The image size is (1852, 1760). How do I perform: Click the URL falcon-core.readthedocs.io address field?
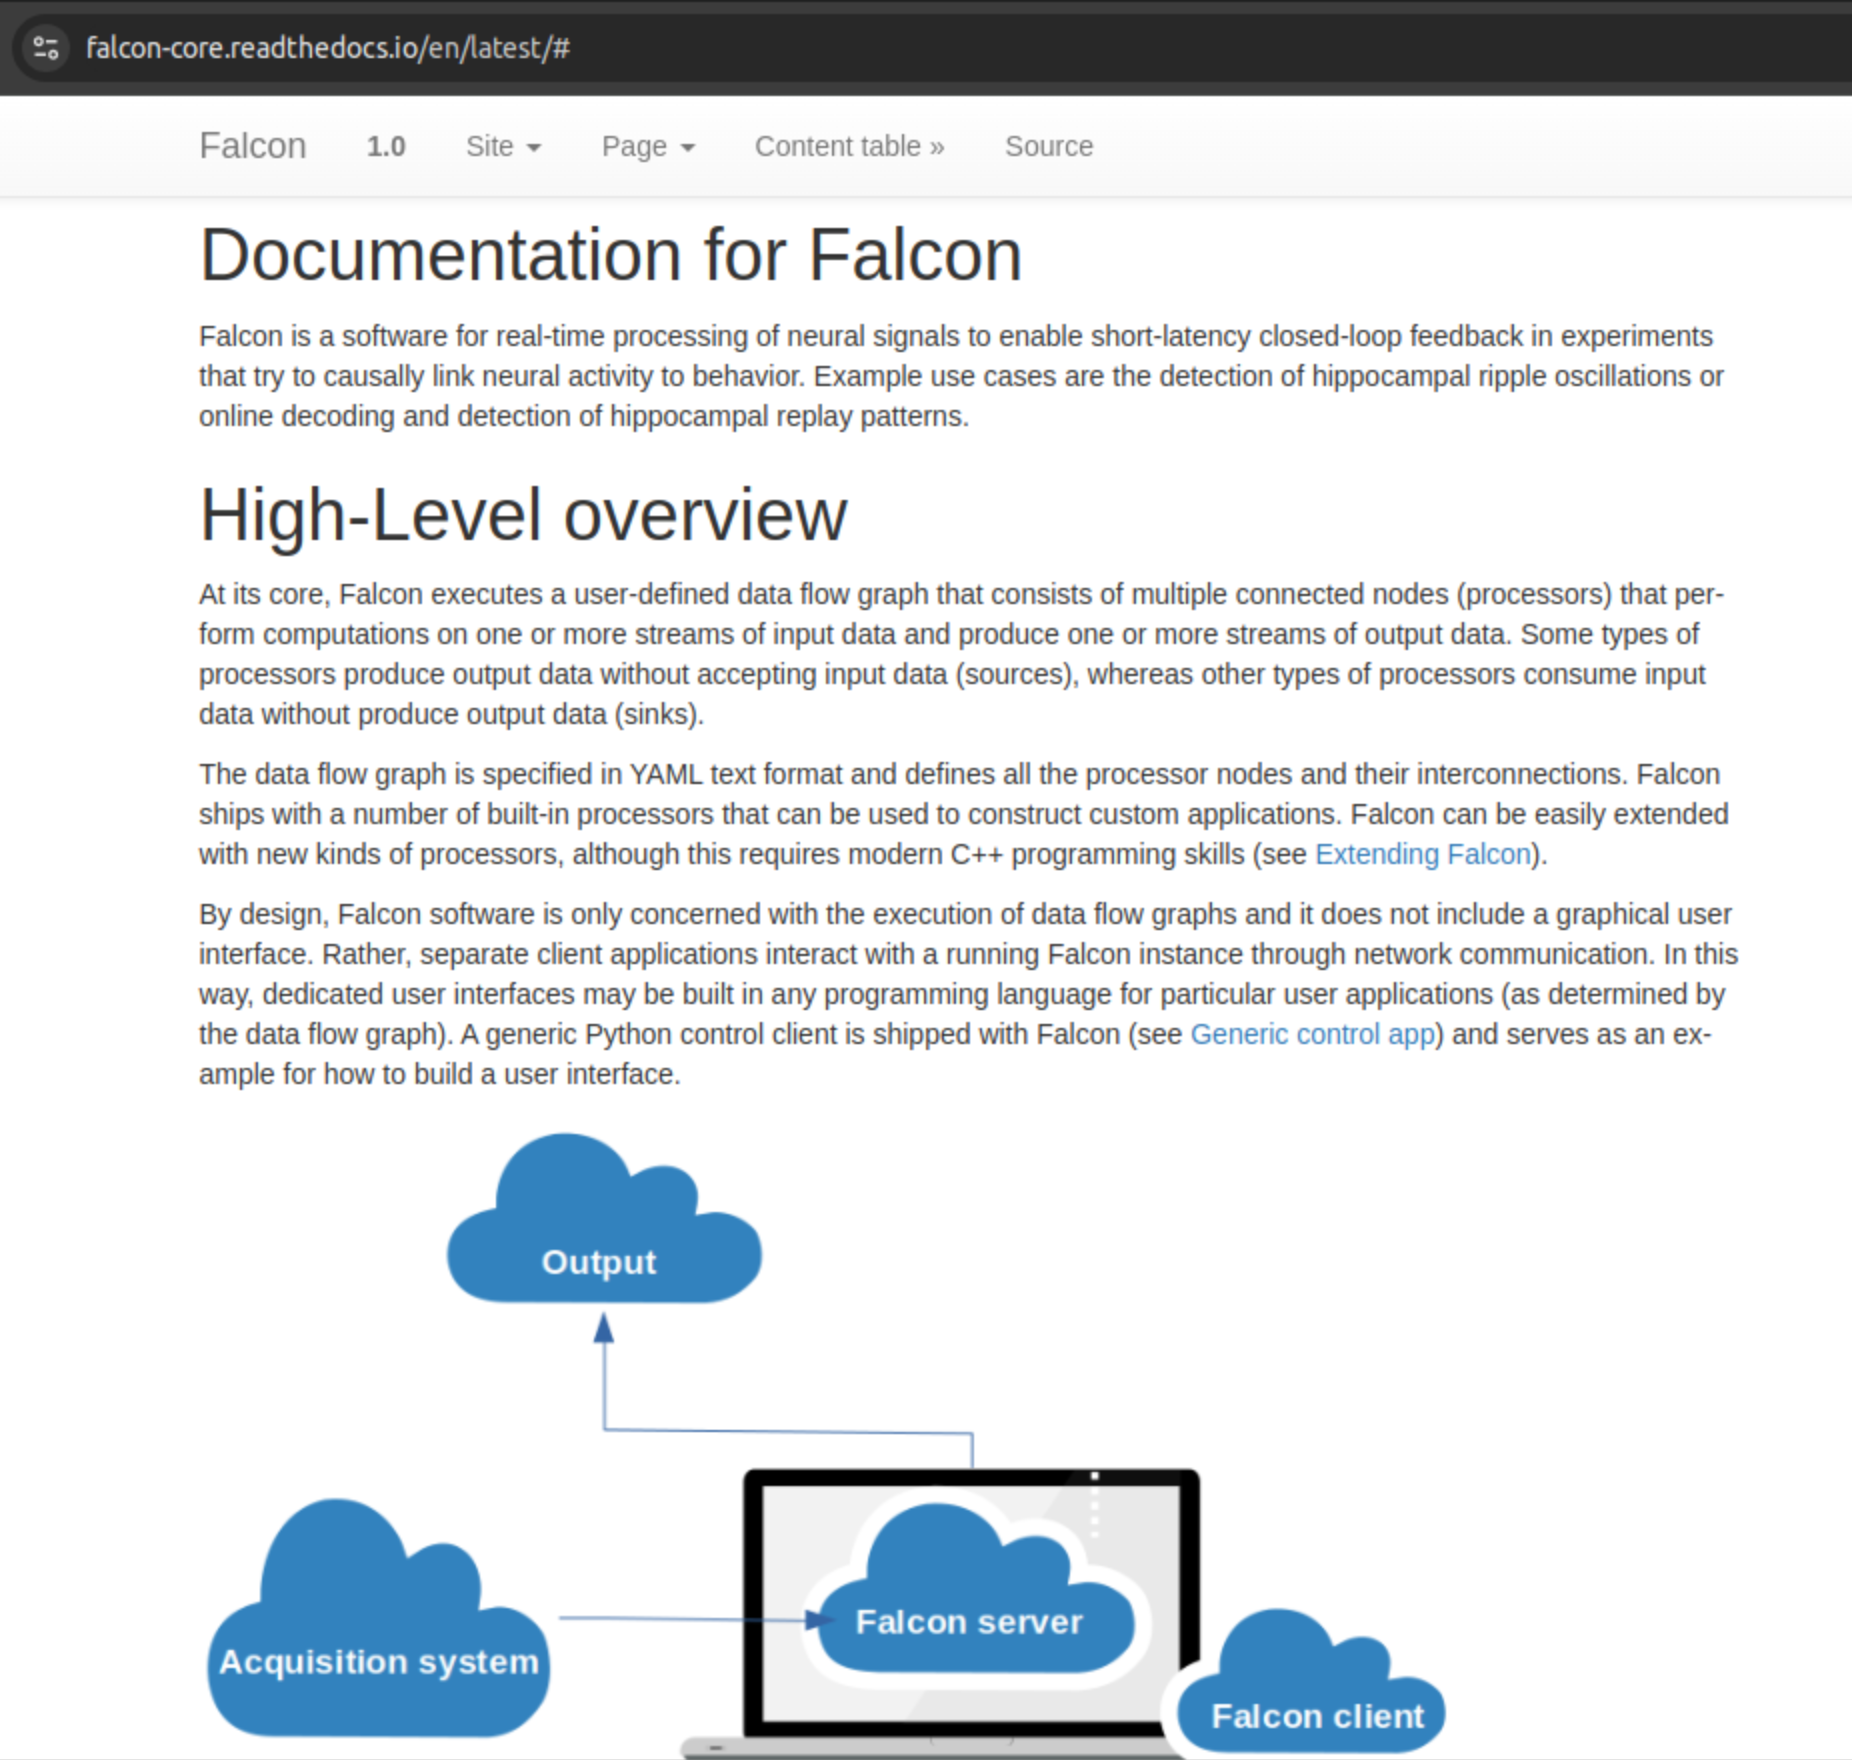[328, 47]
